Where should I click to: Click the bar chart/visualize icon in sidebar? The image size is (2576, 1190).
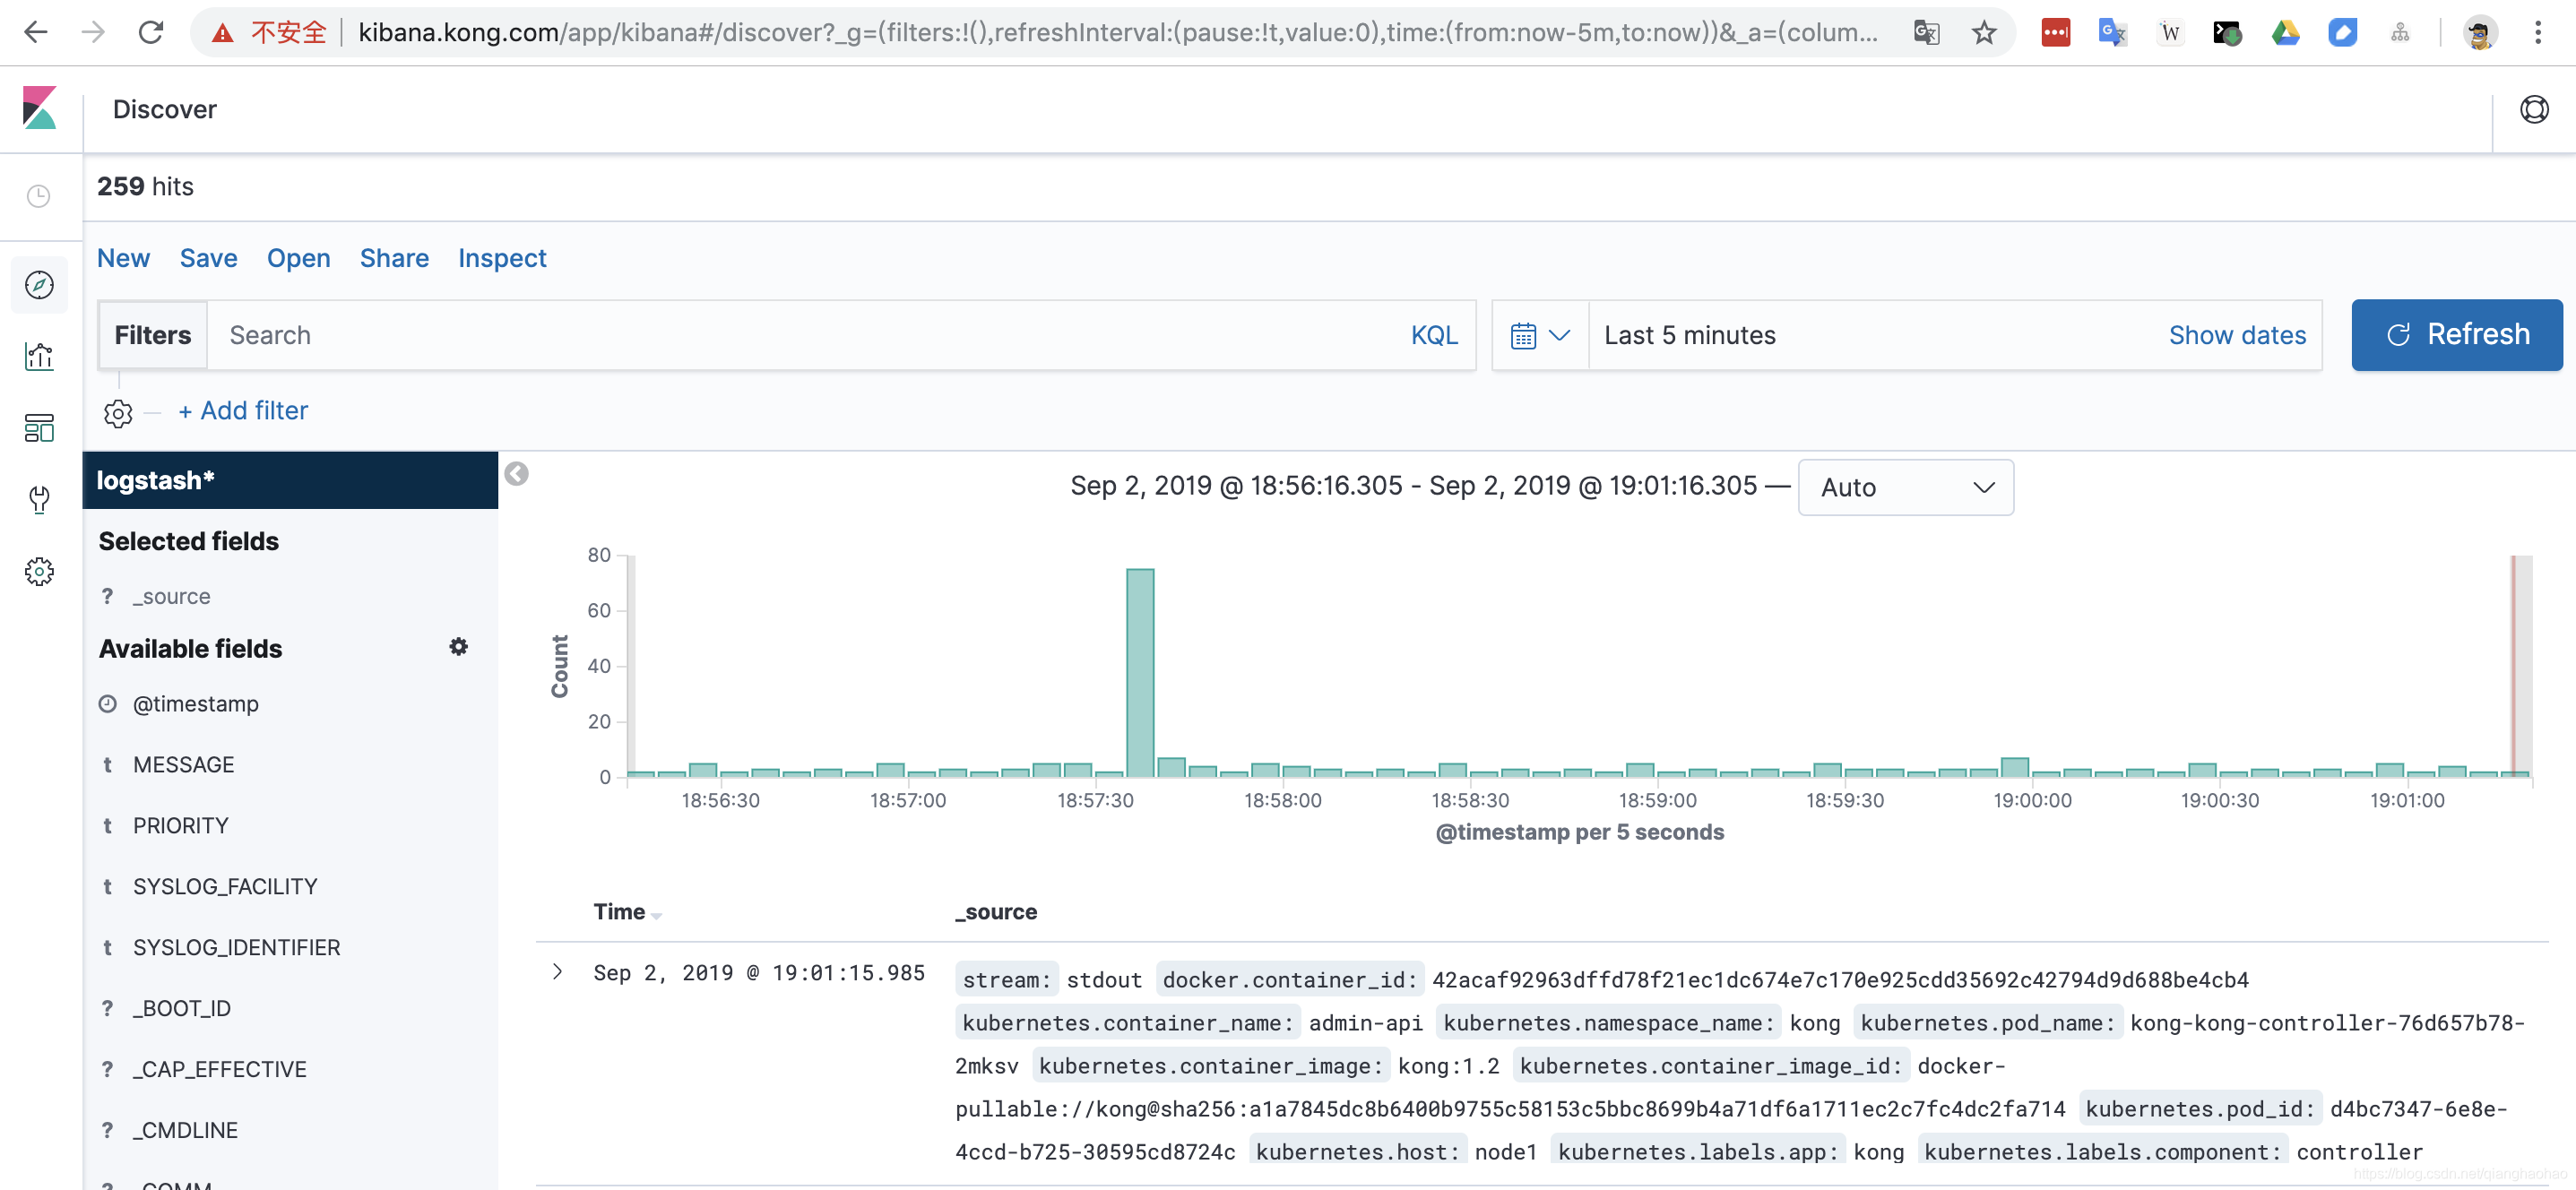click(x=39, y=358)
